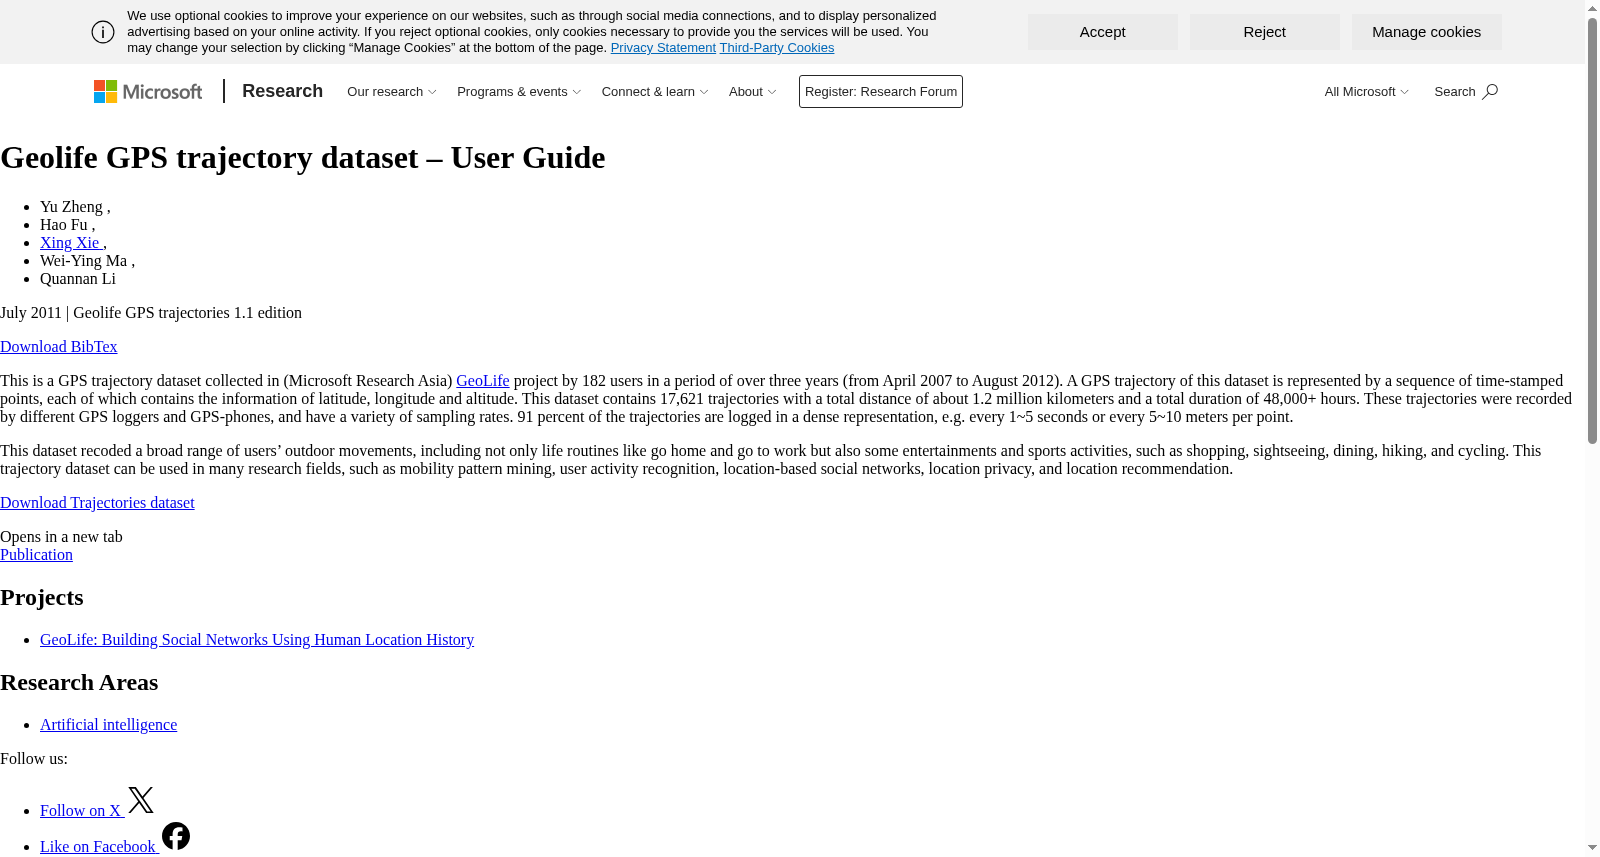Click the X (Twitter) logo icon
This screenshot has height=857, width=1600.
(x=141, y=800)
